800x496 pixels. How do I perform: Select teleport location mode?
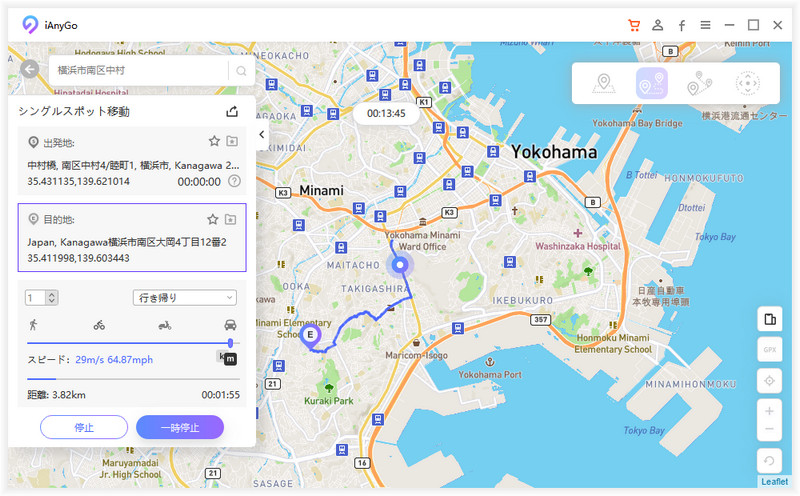pyautogui.click(x=604, y=84)
